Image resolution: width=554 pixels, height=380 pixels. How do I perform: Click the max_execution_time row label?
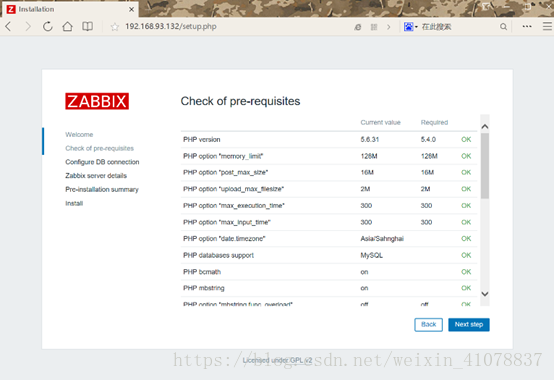pyautogui.click(x=234, y=206)
